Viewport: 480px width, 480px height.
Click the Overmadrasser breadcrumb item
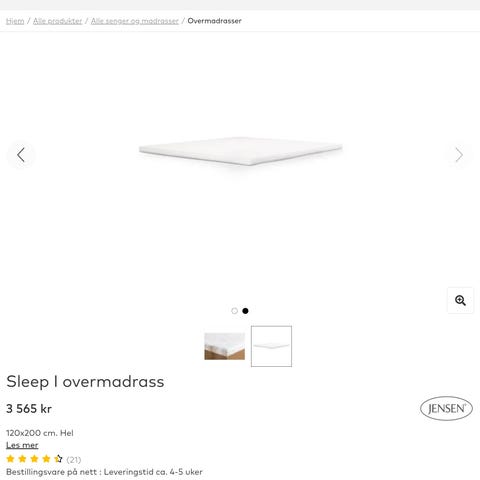tap(214, 21)
